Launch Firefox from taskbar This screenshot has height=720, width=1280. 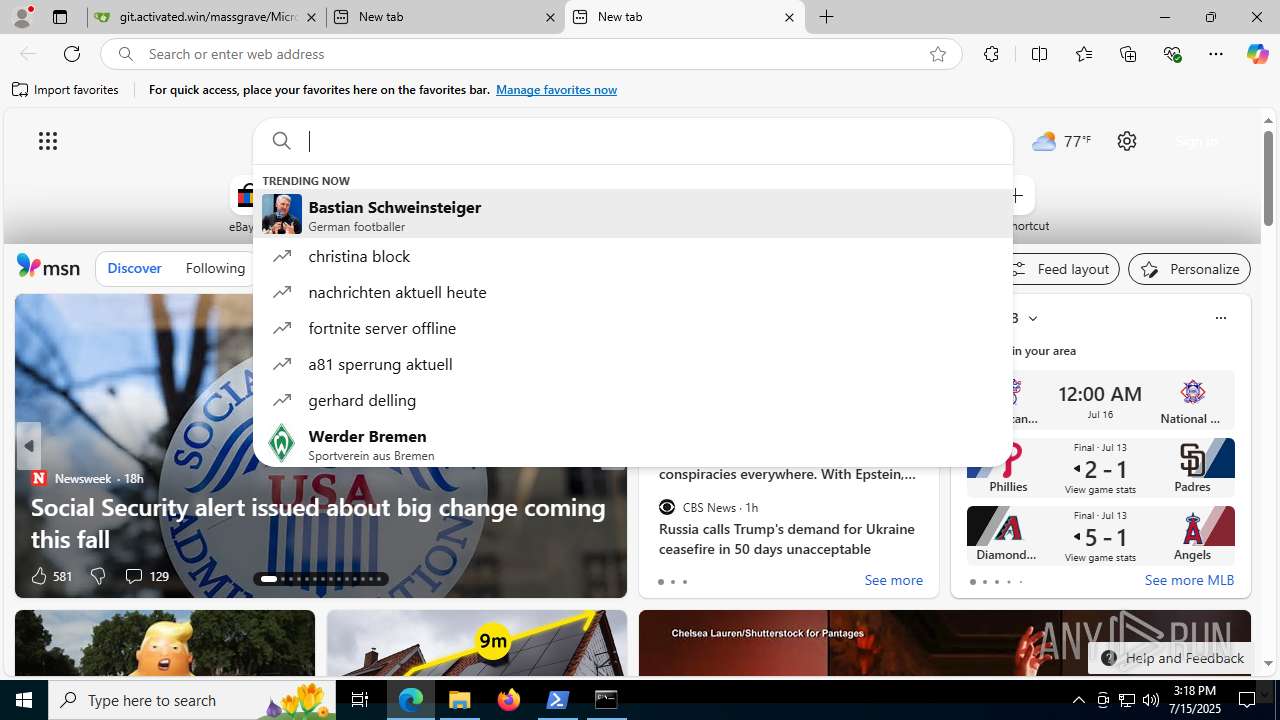pos(509,700)
